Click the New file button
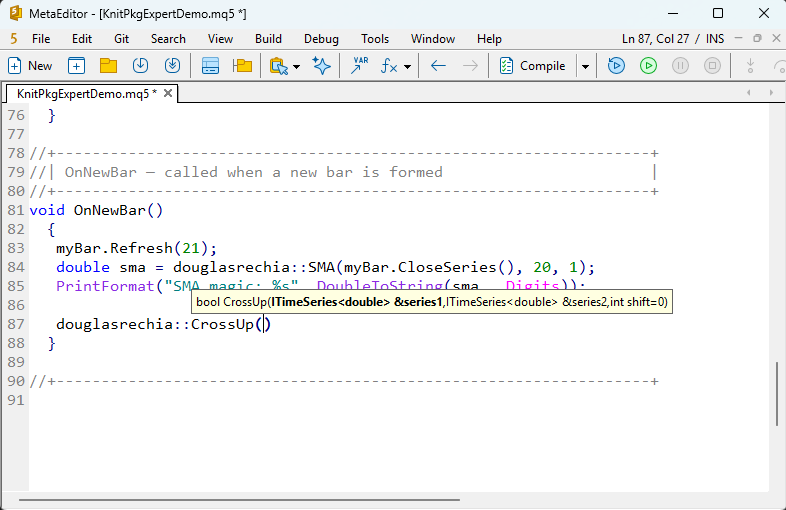The width and height of the screenshot is (786, 510). point(30,66)
